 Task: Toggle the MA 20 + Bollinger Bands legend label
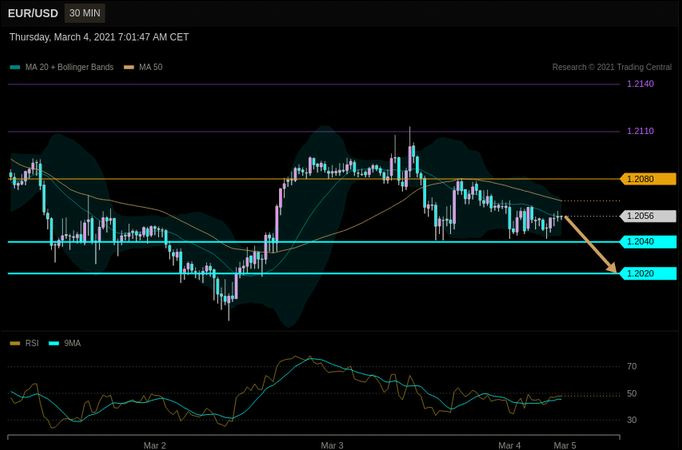point(69,67)
